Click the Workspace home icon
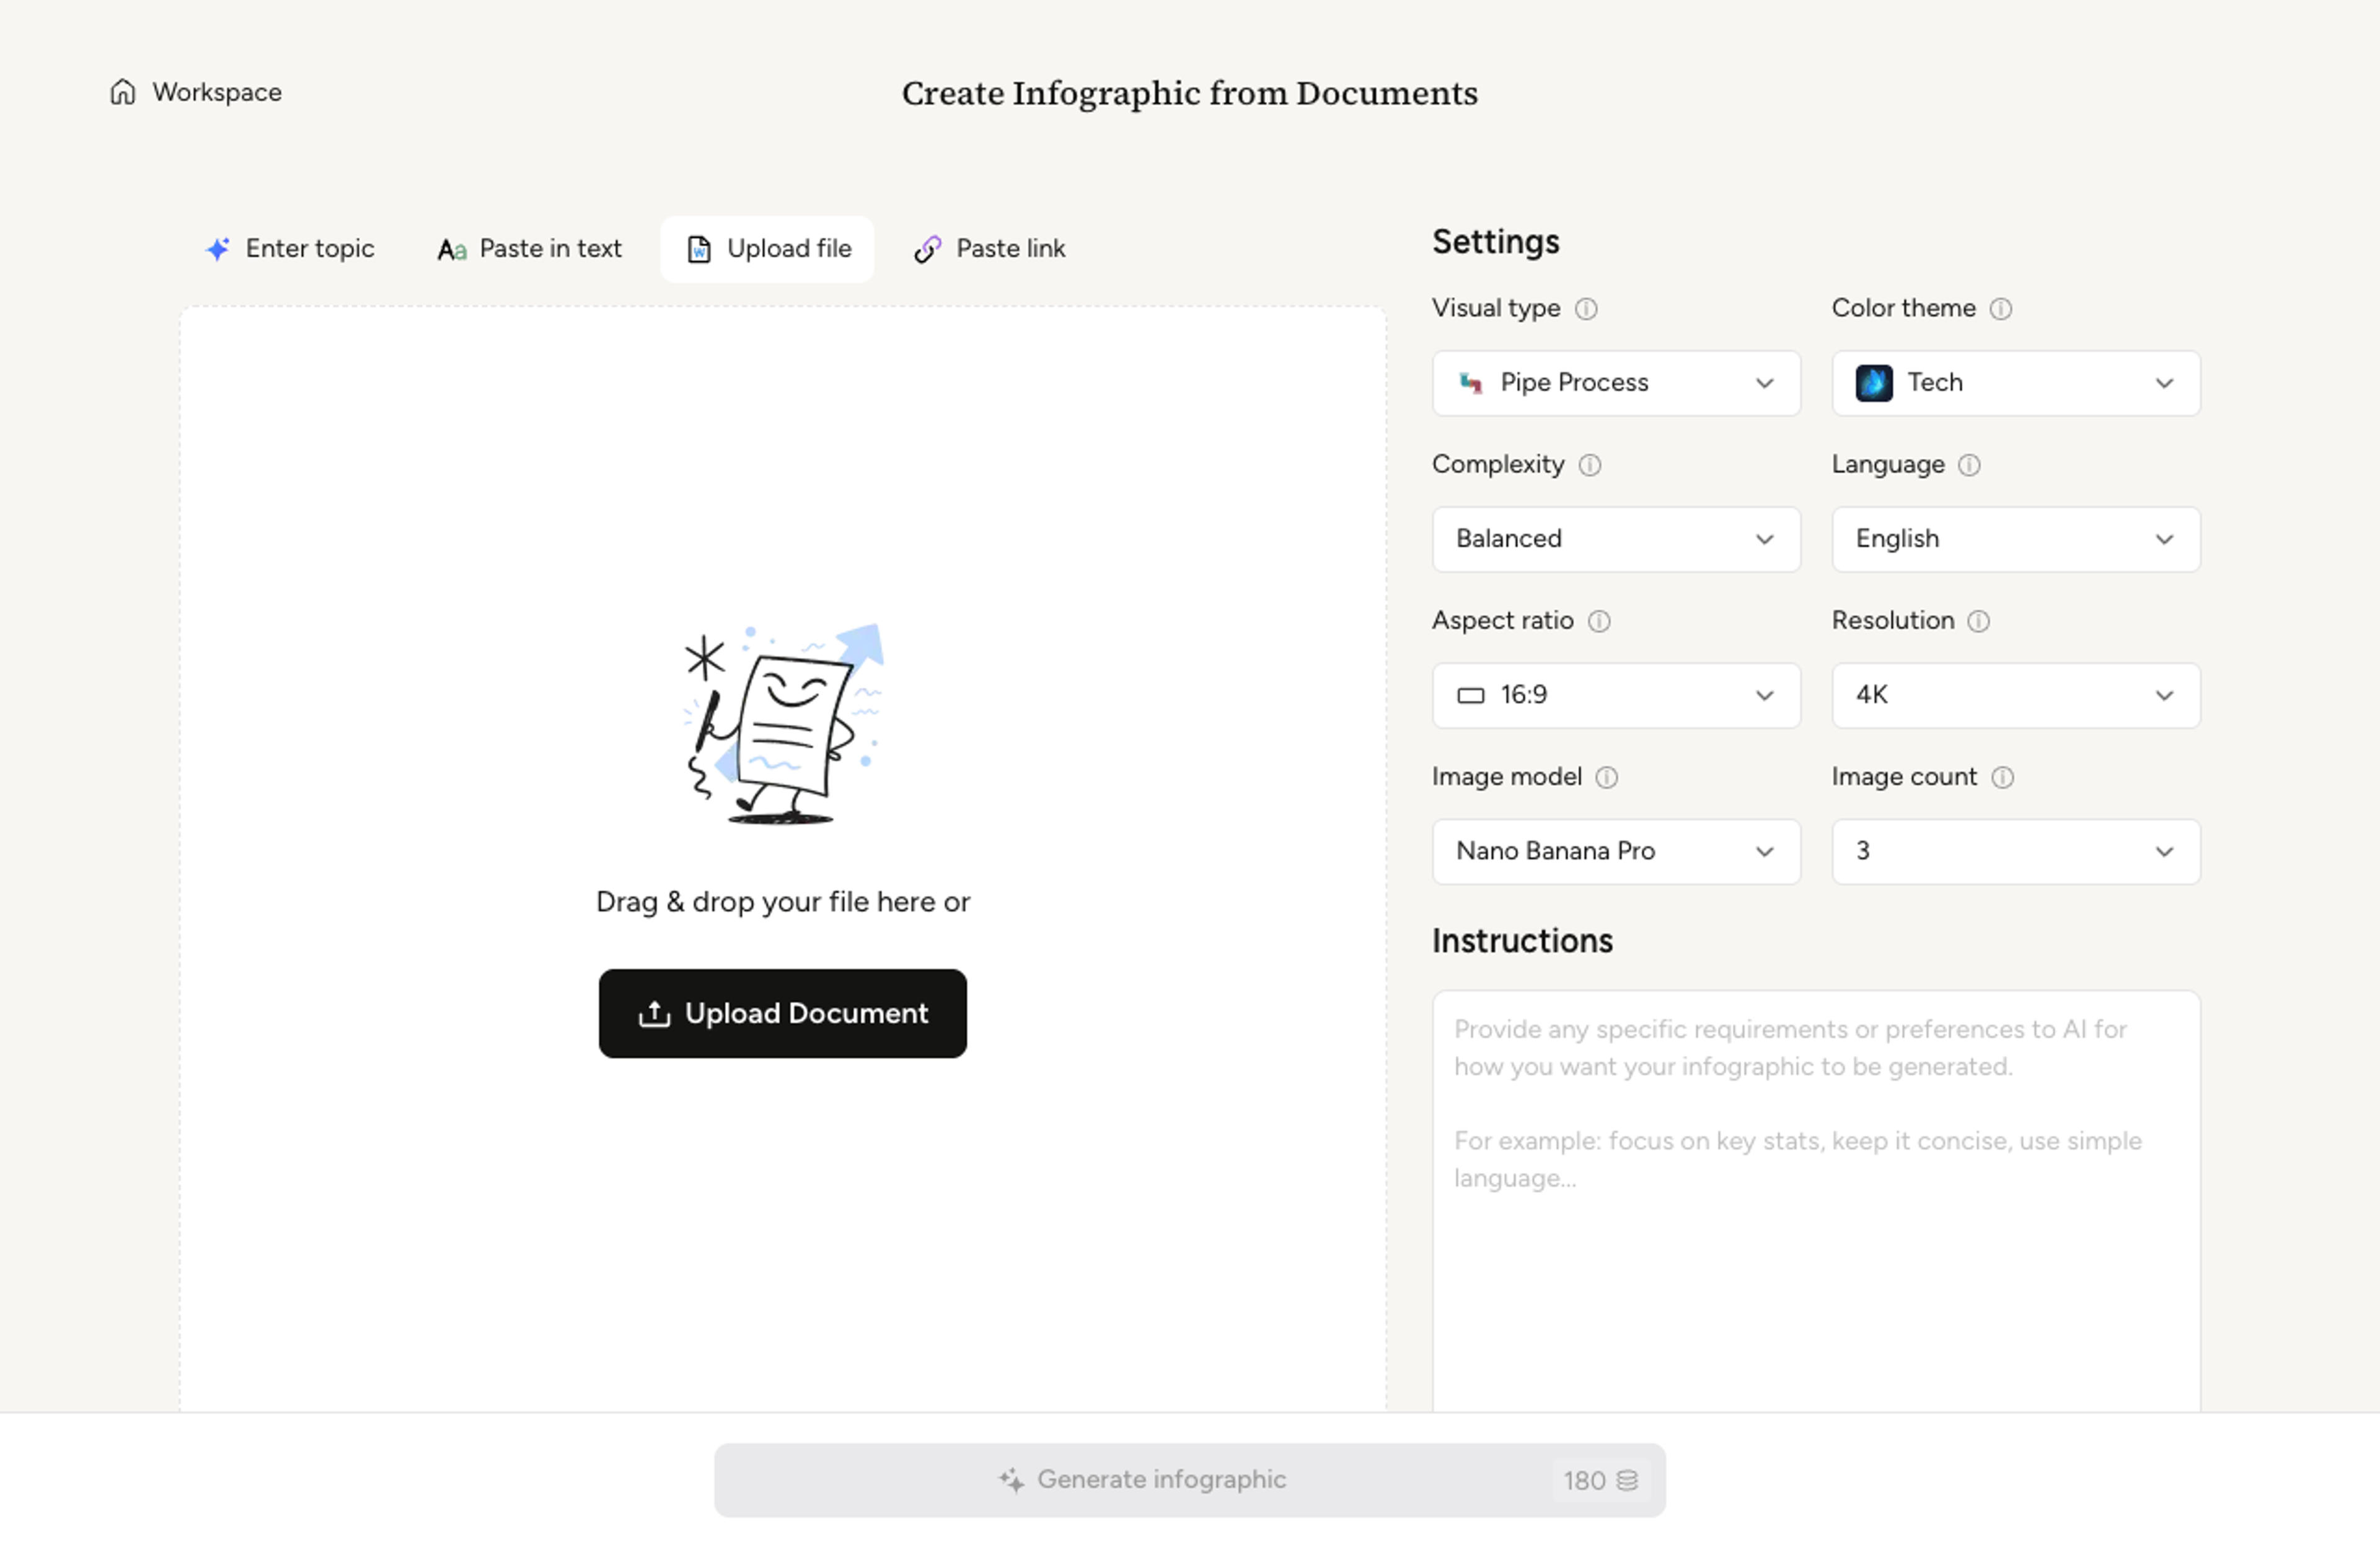 click(x=122, y=92)
